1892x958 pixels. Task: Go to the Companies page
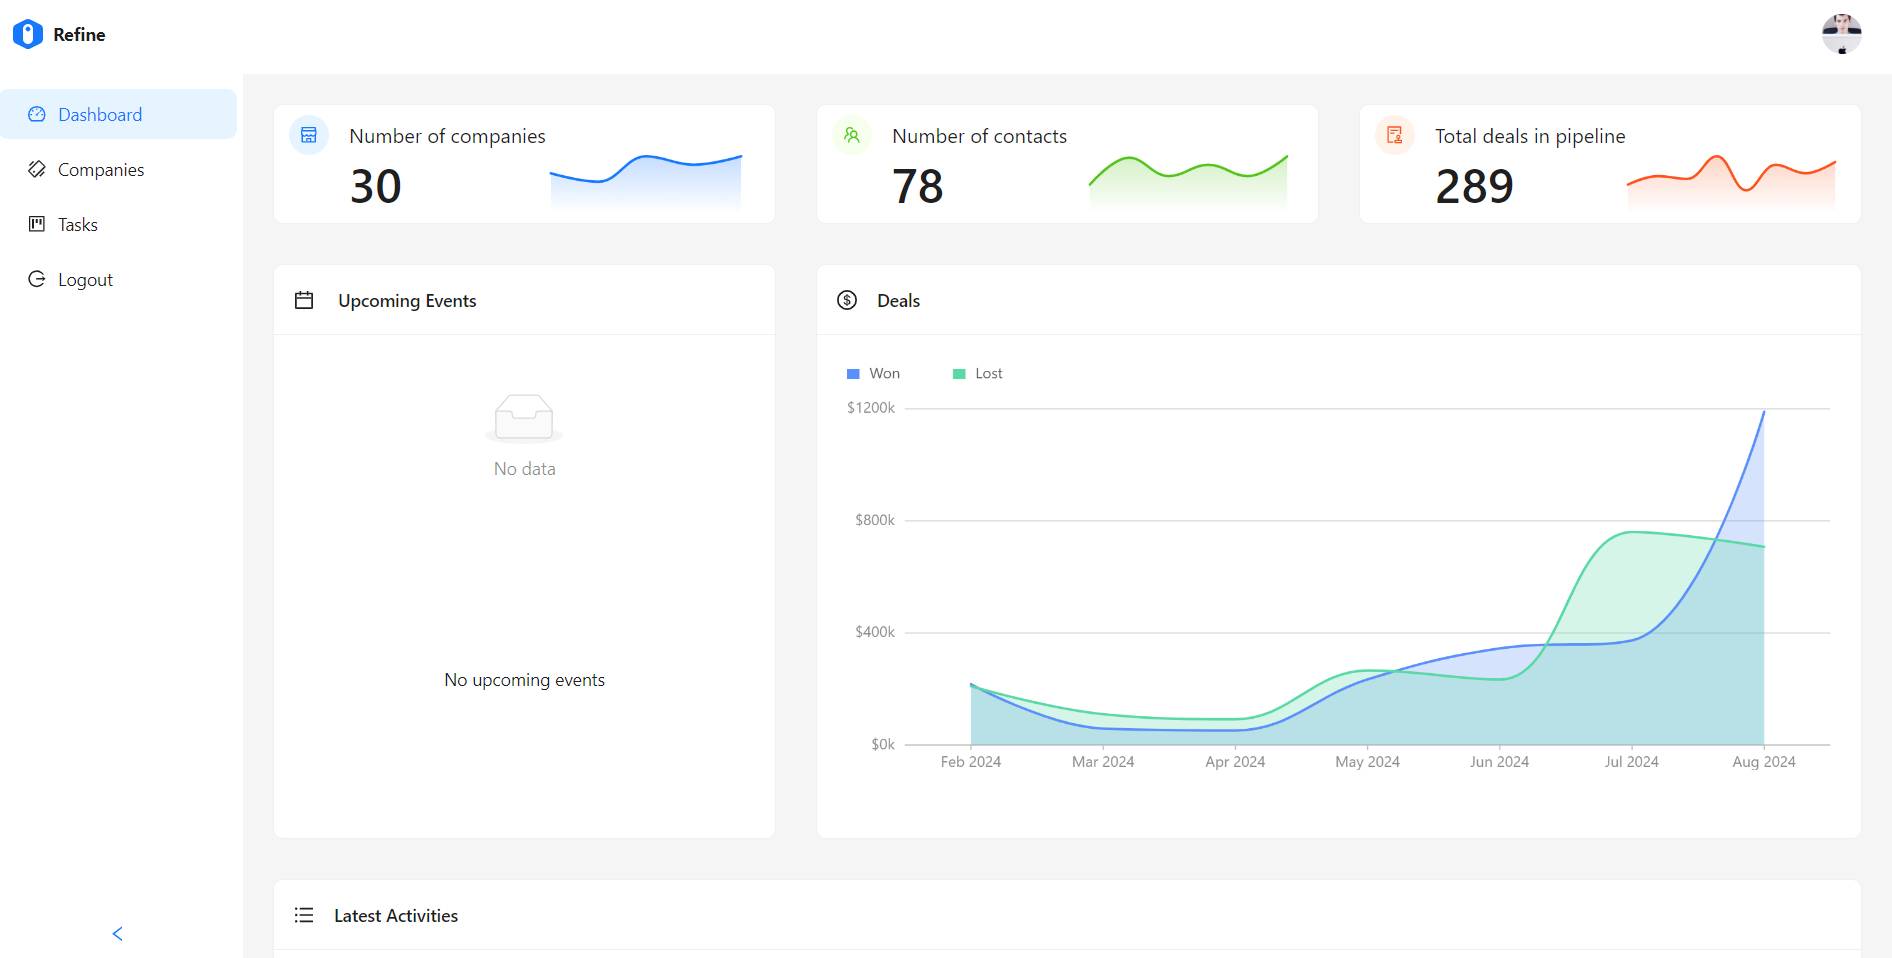[x=118, y=169]
